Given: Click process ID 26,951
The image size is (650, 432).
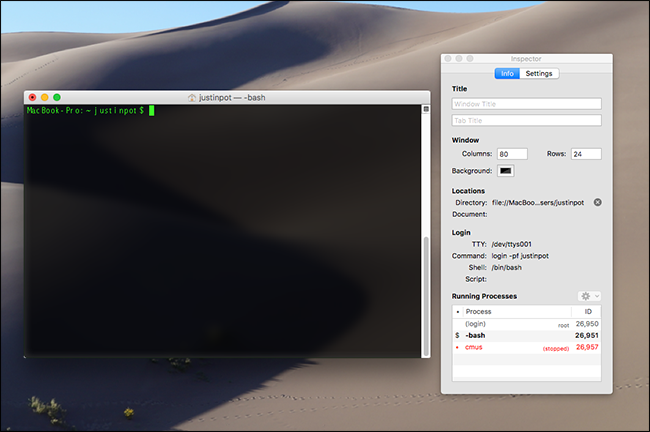Looking at the screenshot, I should coord(587,335).
